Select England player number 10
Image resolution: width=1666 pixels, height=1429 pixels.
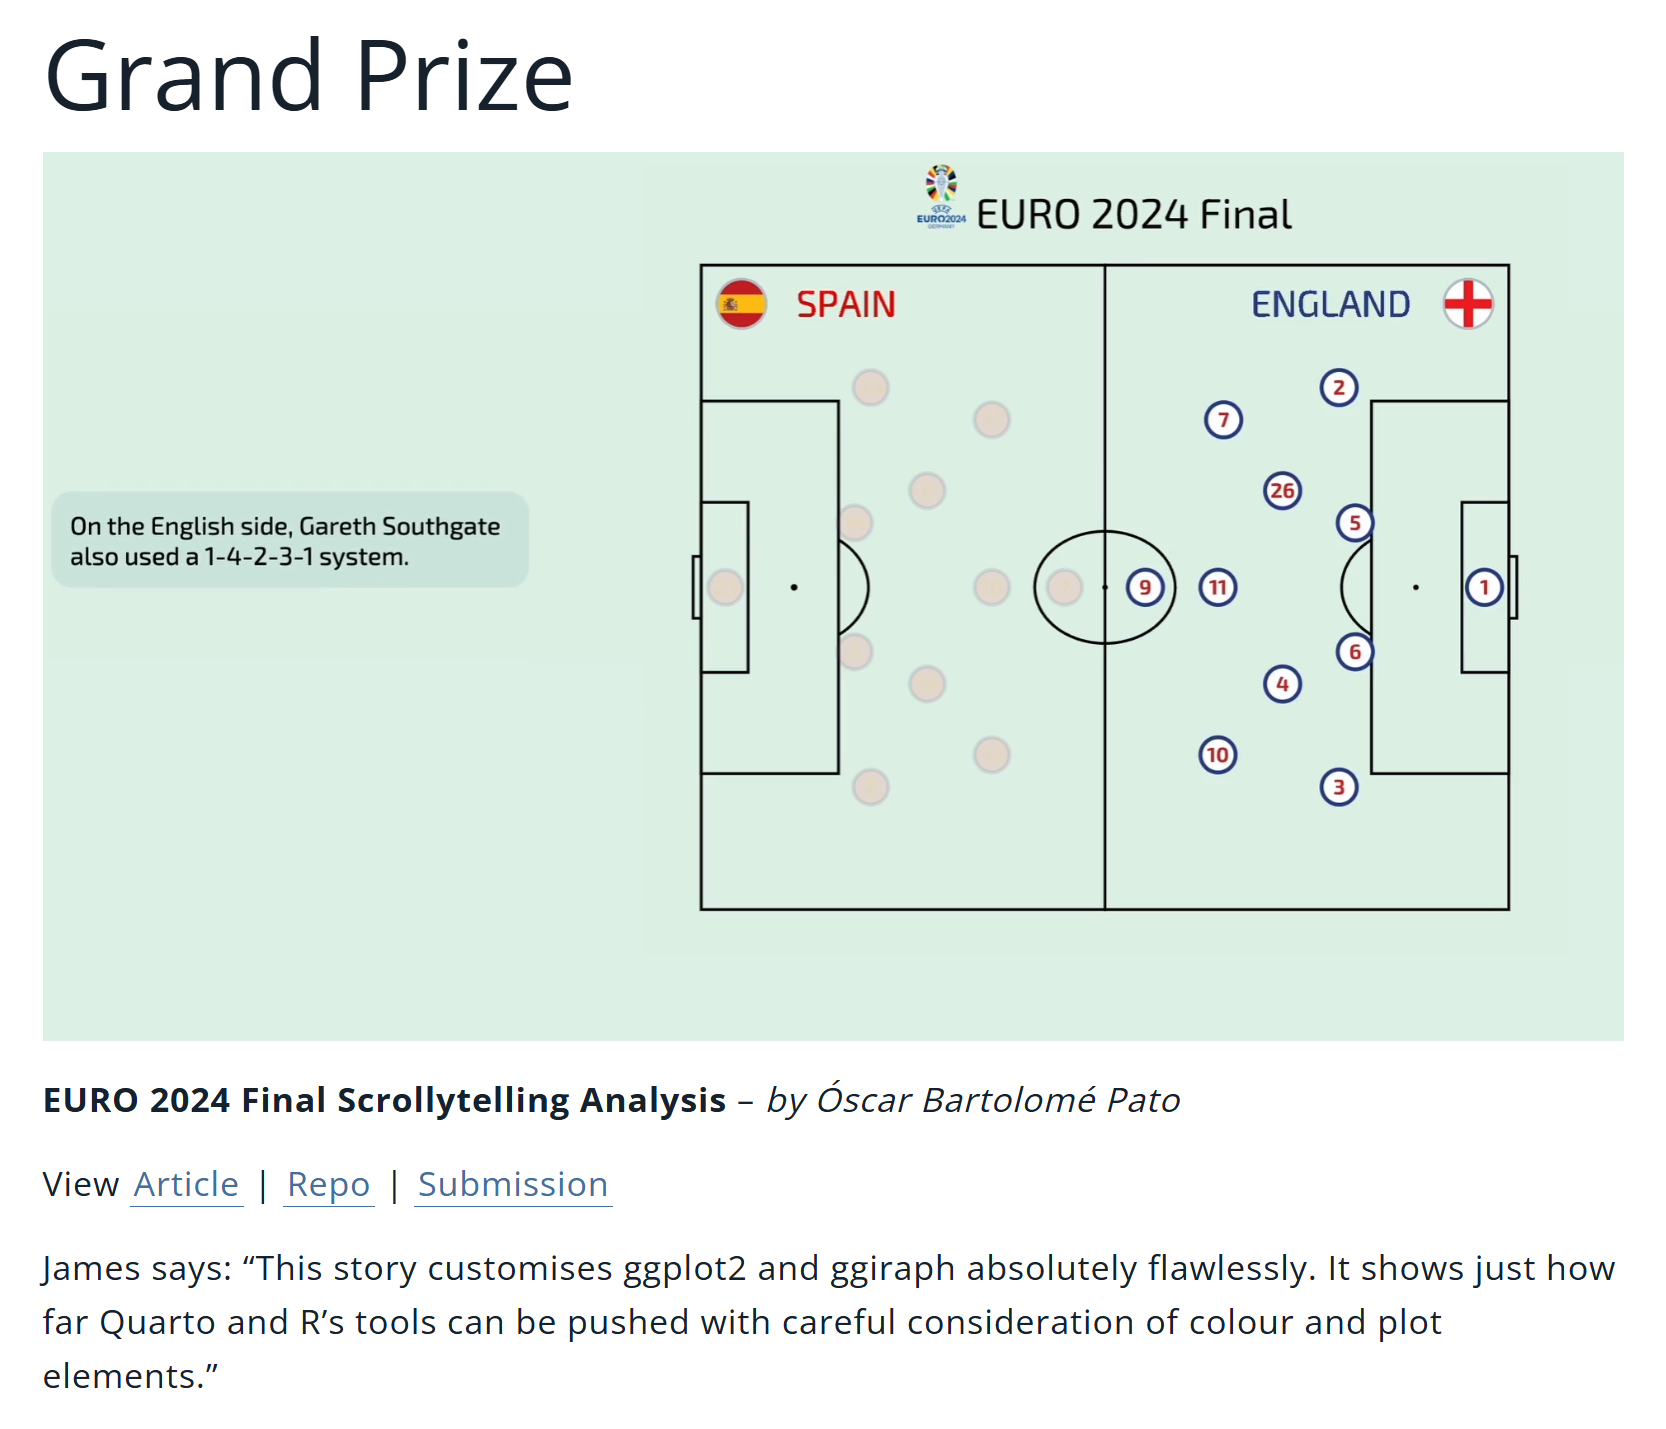(1217, 755)
